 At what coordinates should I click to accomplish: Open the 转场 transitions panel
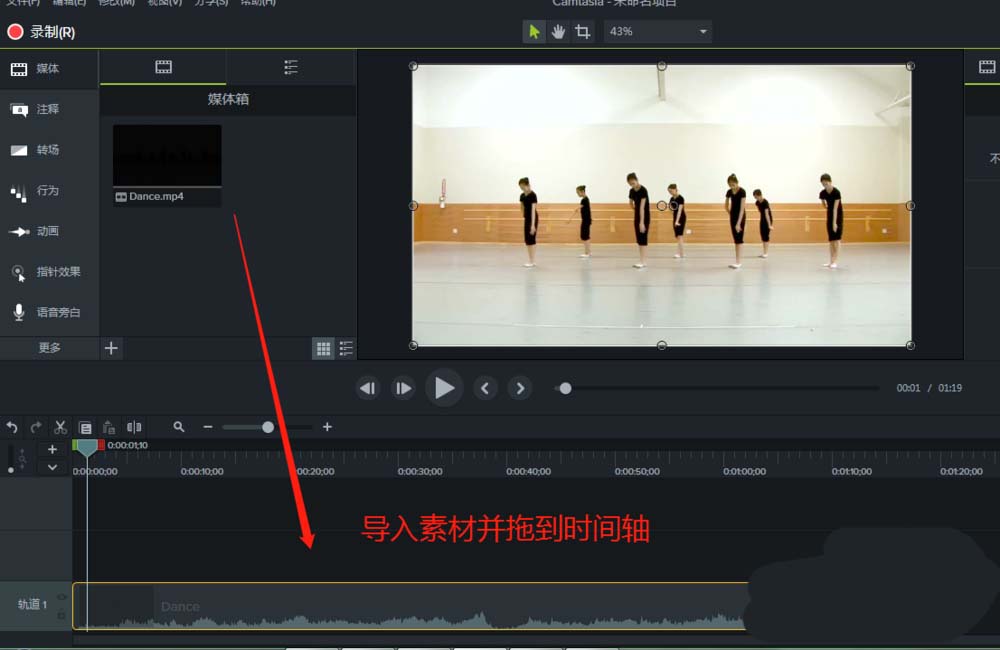pyautogui.click(x=48, y=150)
